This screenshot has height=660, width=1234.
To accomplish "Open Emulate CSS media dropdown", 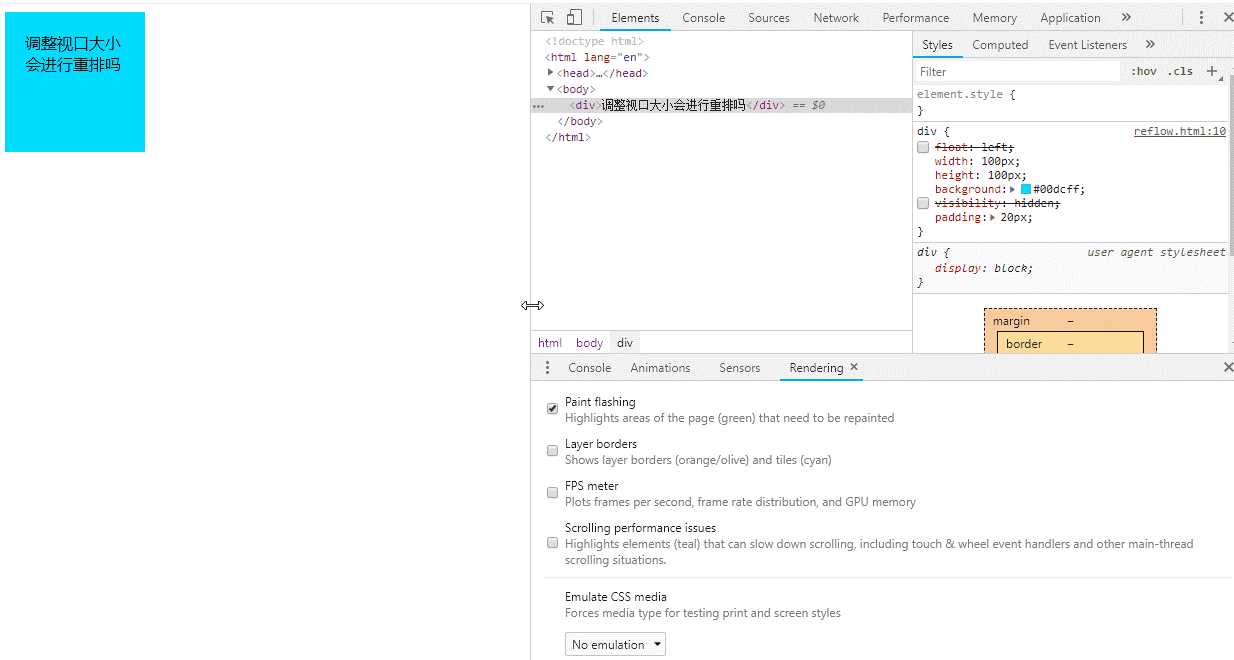I will click(615, 644).
